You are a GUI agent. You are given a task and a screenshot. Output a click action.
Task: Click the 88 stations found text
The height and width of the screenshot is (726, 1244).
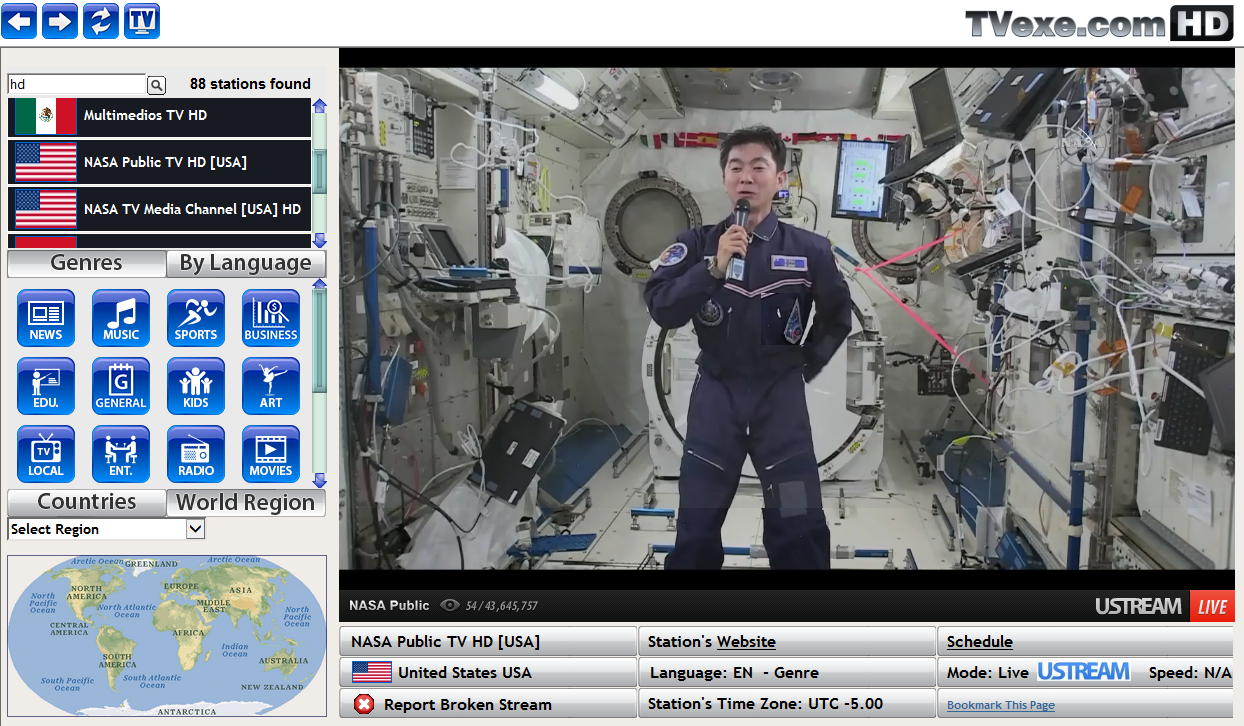[250, 84]
